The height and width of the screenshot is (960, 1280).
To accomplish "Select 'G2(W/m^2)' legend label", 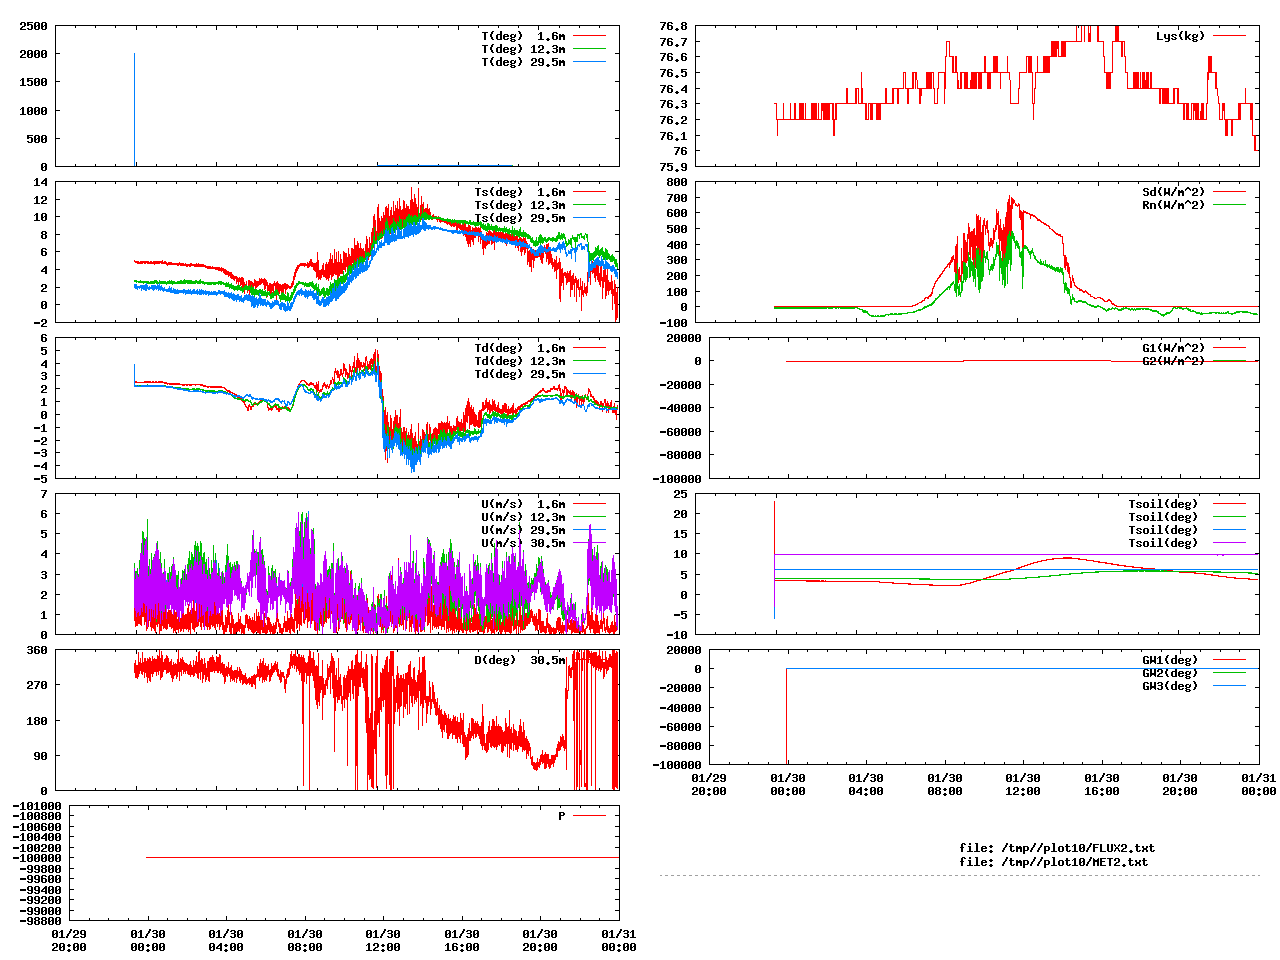I will pos(1174,361).
